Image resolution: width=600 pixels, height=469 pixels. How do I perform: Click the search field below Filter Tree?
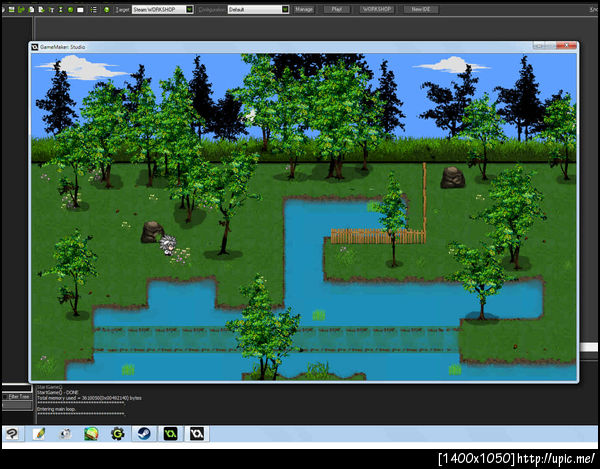click(17, 405)
